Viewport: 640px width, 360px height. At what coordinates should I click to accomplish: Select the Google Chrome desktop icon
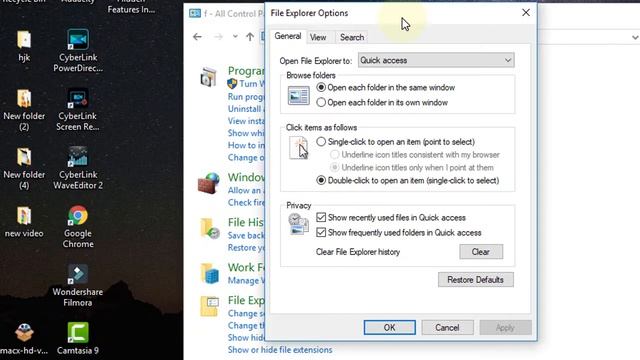(78, 216)
